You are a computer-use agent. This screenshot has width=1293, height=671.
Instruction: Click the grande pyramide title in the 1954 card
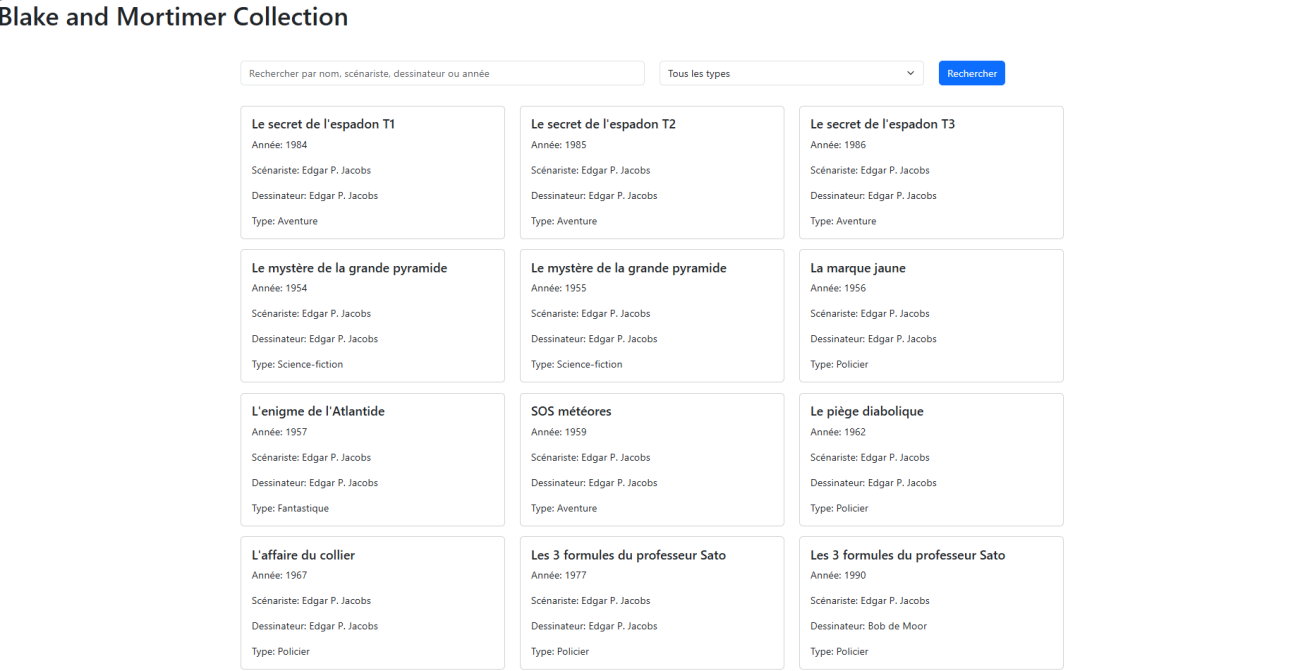(349, 268)
